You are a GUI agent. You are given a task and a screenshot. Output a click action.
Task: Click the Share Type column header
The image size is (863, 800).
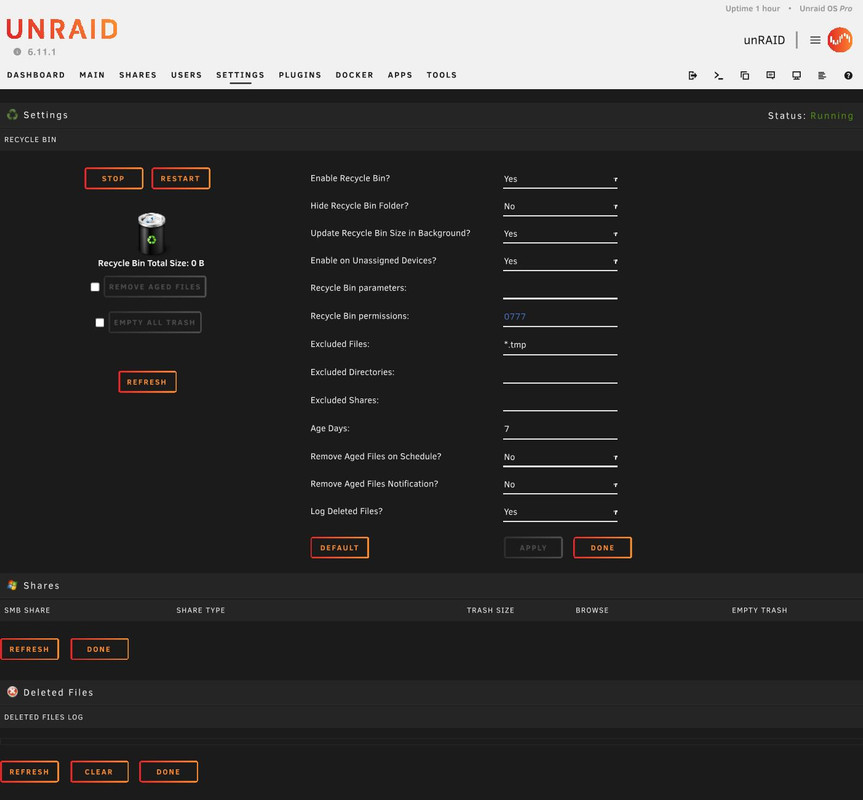(x=200, y=610)
